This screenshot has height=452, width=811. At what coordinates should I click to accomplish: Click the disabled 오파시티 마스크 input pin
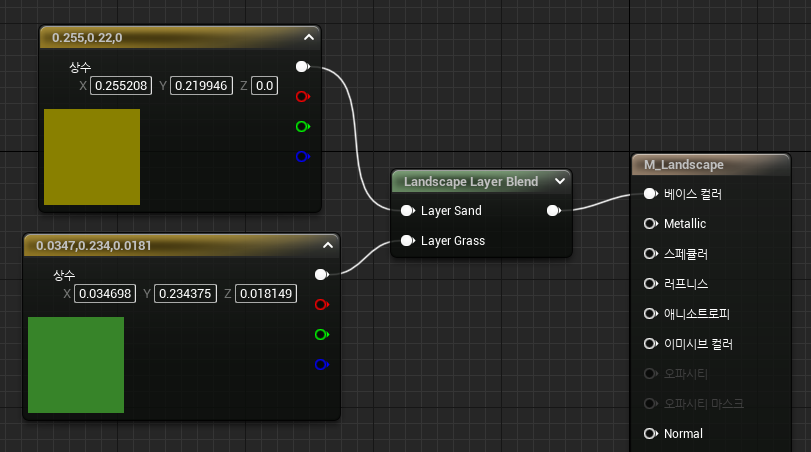[651, 403]
